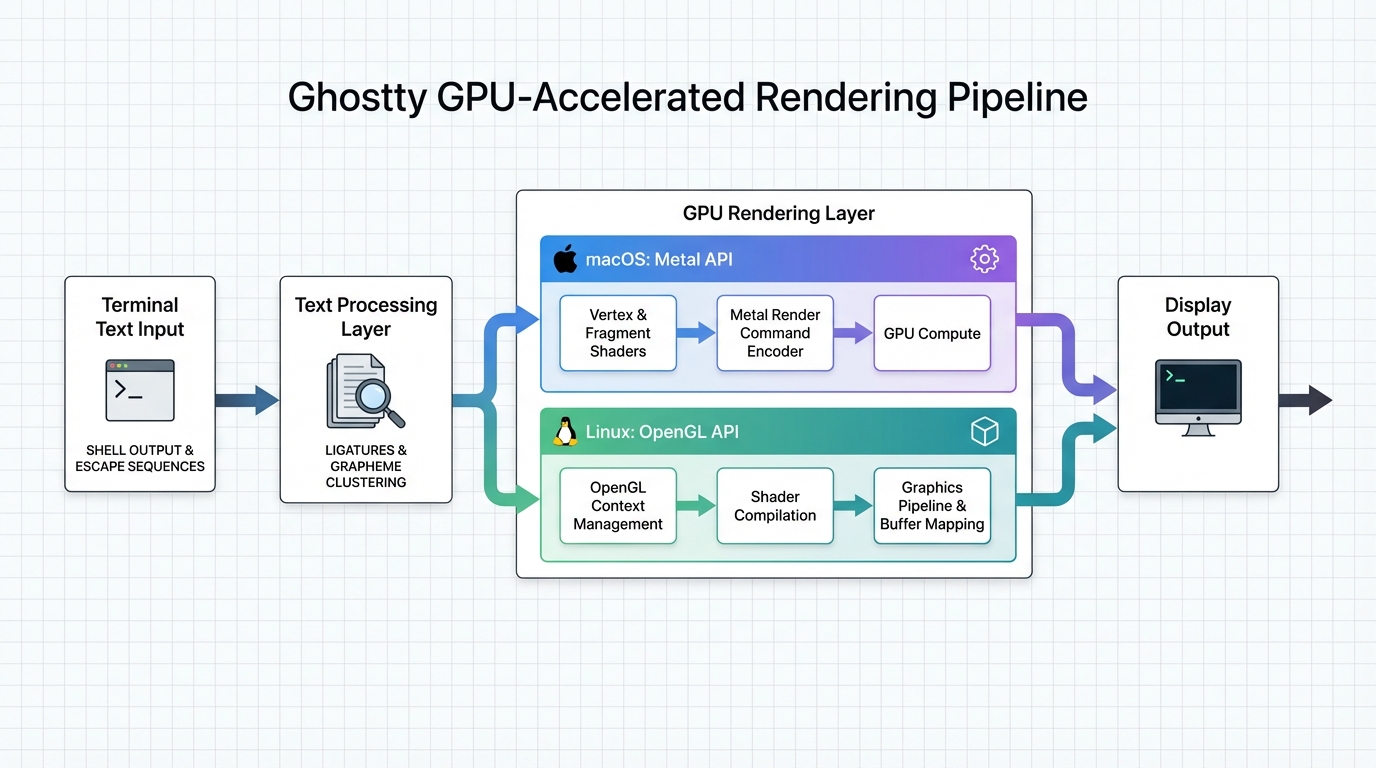1376x768 pixels.
Task: Click the Apple logo icon
Action: 566,260
